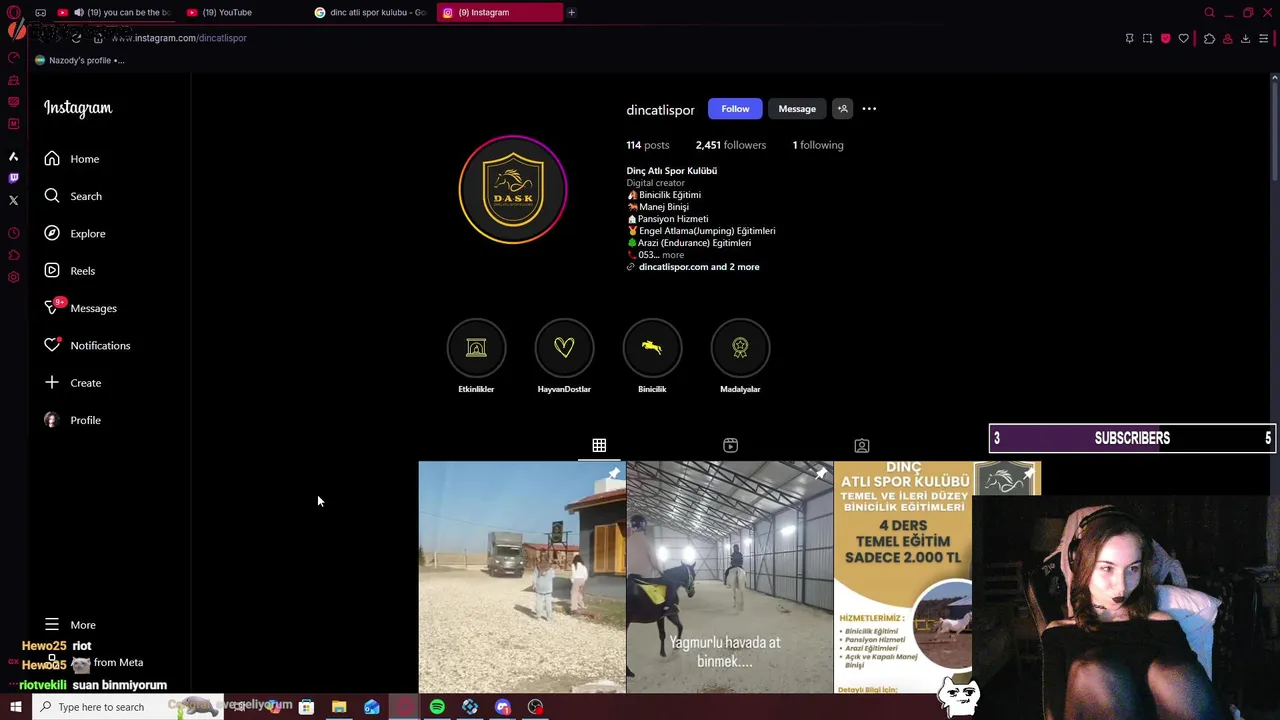Open Nazody's profile bookmark
Screen dimensions: 1280x720
[79, 60]
